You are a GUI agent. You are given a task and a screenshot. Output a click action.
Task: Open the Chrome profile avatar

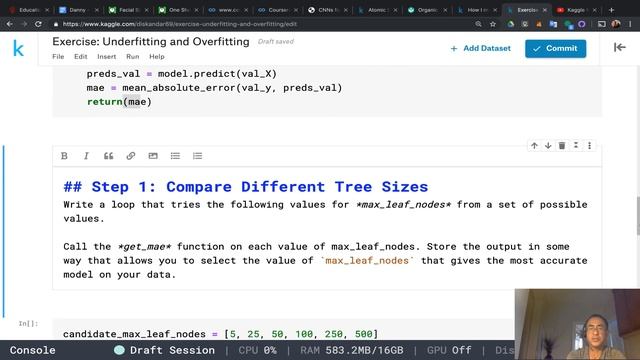[616, 24]
